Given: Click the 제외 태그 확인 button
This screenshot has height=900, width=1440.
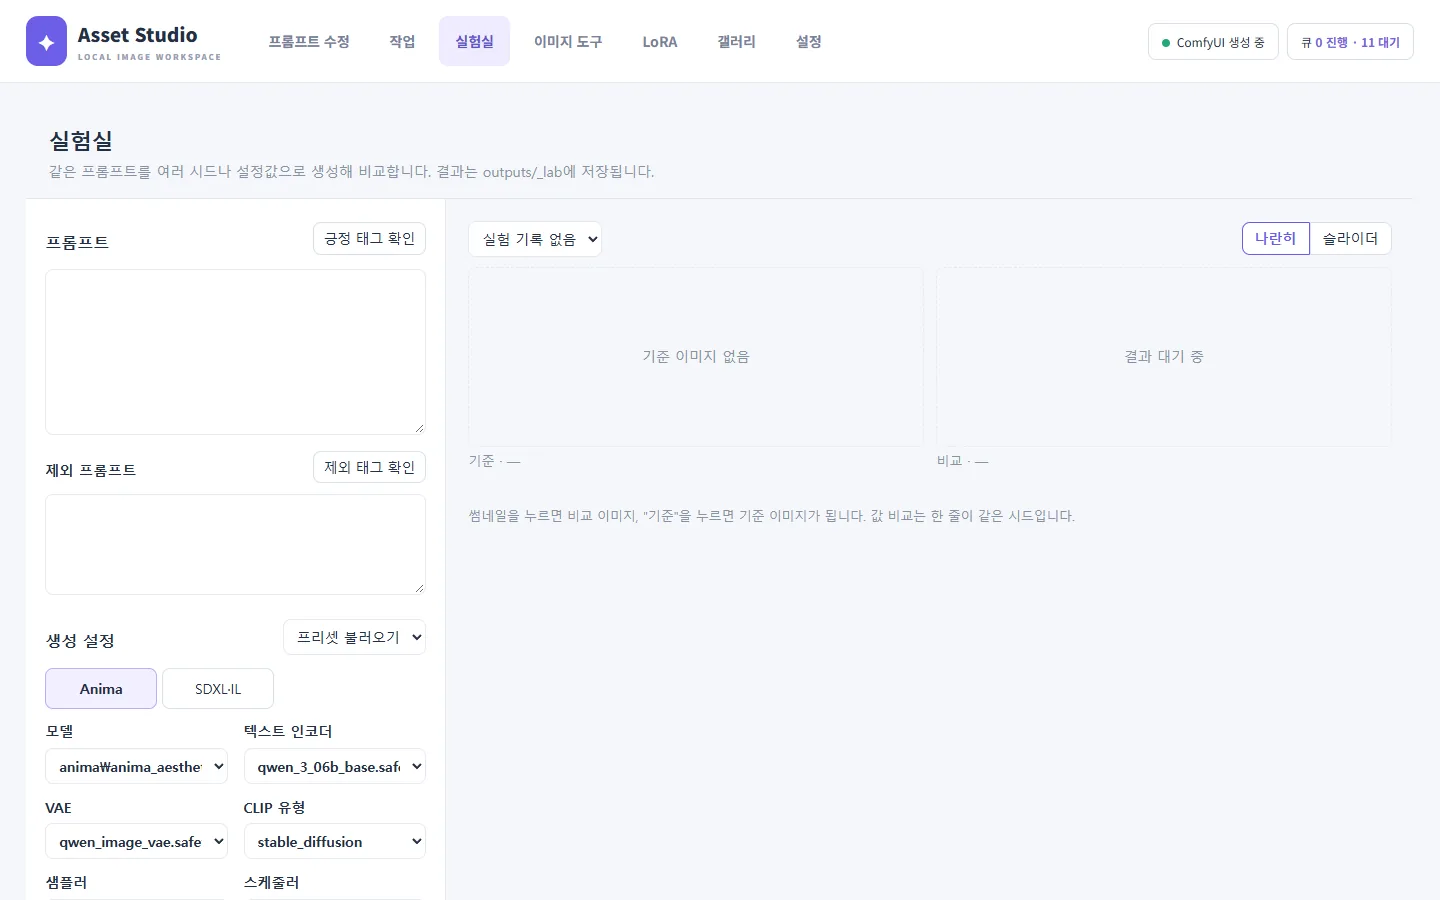Looking at the screenshot, I should pyautogui.click(x=369, y=467).
